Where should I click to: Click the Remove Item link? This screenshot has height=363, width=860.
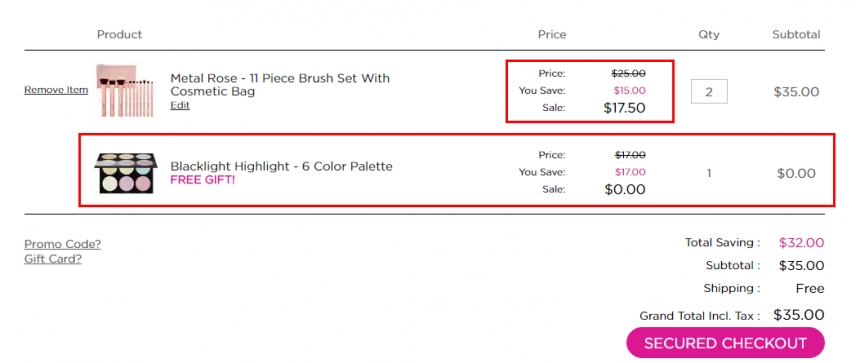point(56,90)
